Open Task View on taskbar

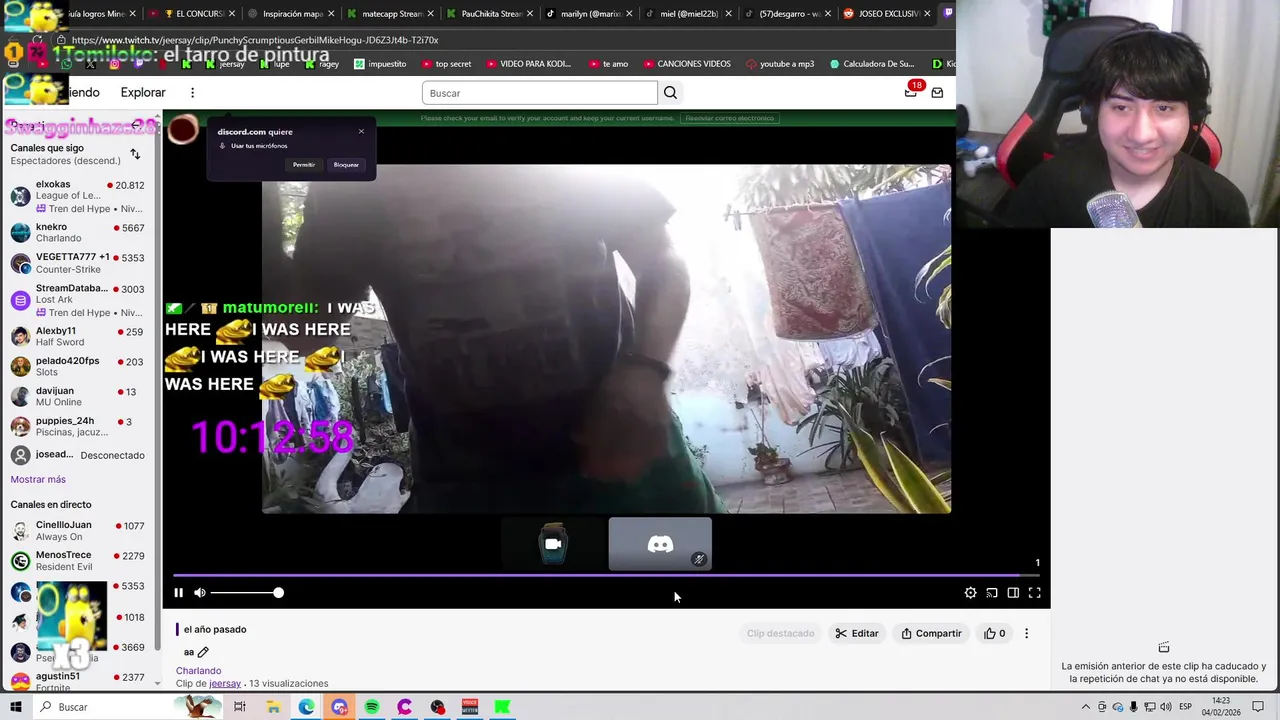(x=240, y=707)
